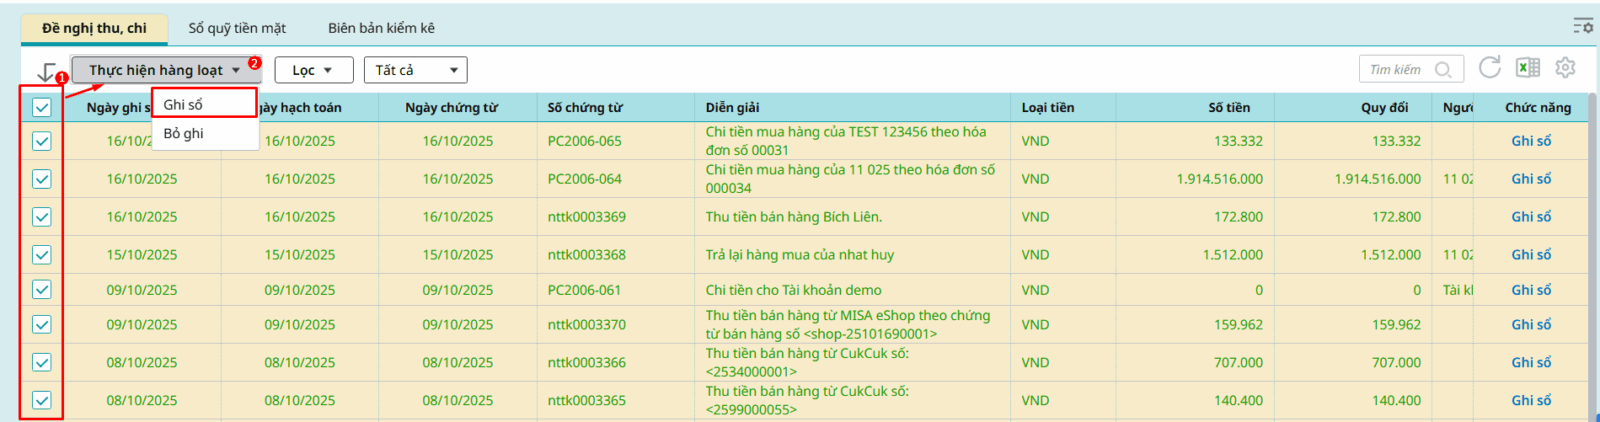This screenshot has width=1600, height=422.
Task: Switch to the Đề nghị thu, chi tab
Action: click(x=94, y=28)
